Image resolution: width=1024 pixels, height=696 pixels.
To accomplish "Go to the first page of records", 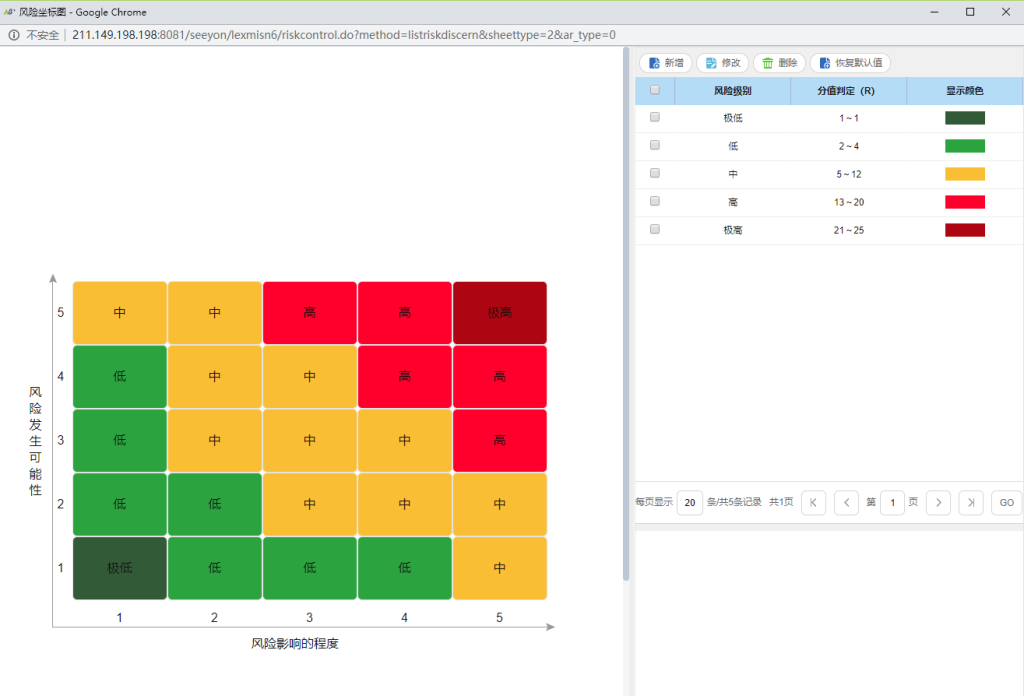I will 813,502.
